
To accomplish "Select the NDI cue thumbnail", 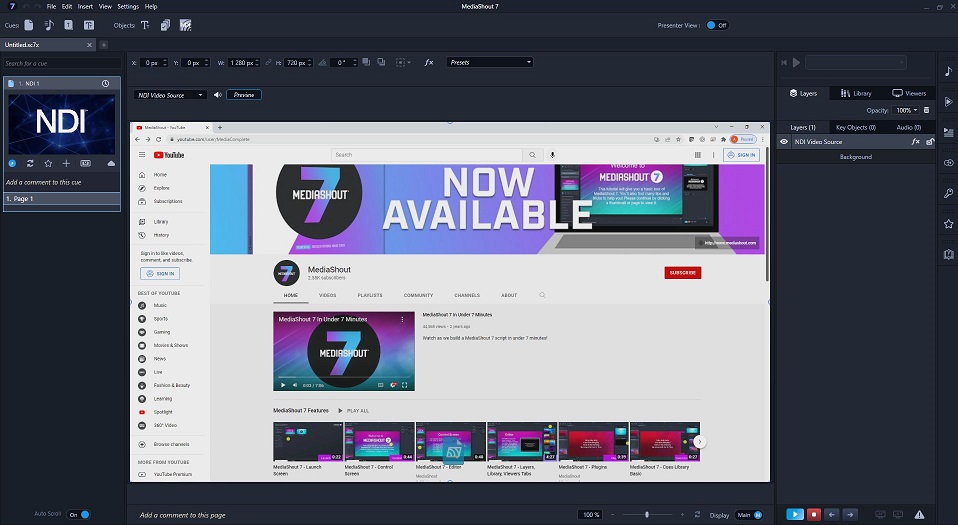I will (x=61, y=124).
